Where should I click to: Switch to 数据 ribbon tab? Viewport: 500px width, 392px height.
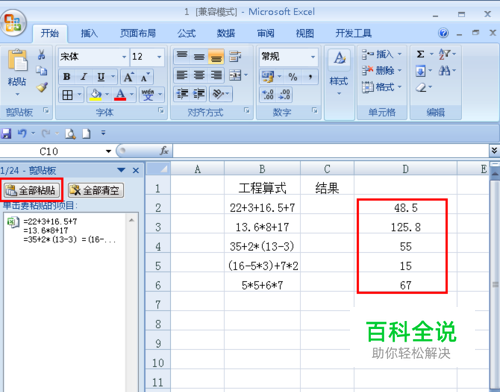tap(226, 33)
